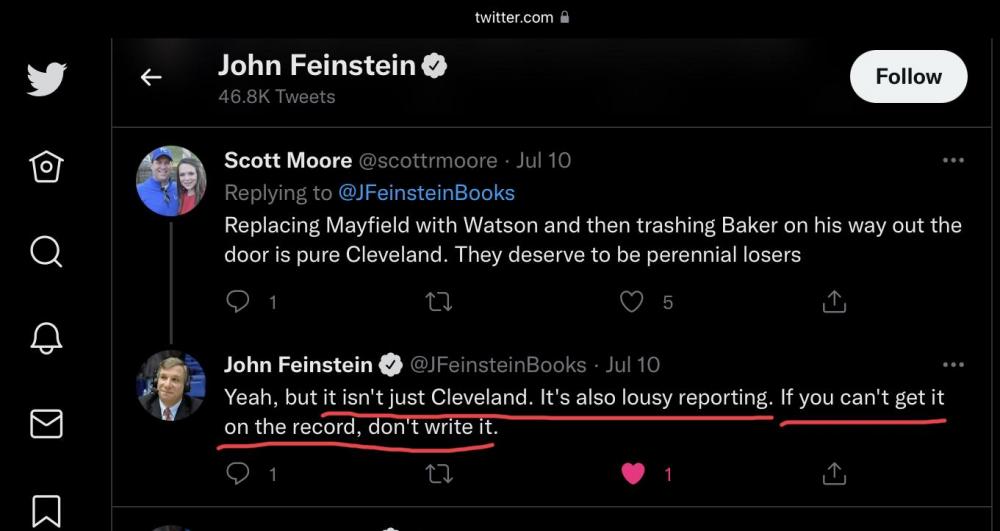This screenshot has height=531, width=1000.
Task: Unlike John Feinstein's tweet
Action: [633, 474]
